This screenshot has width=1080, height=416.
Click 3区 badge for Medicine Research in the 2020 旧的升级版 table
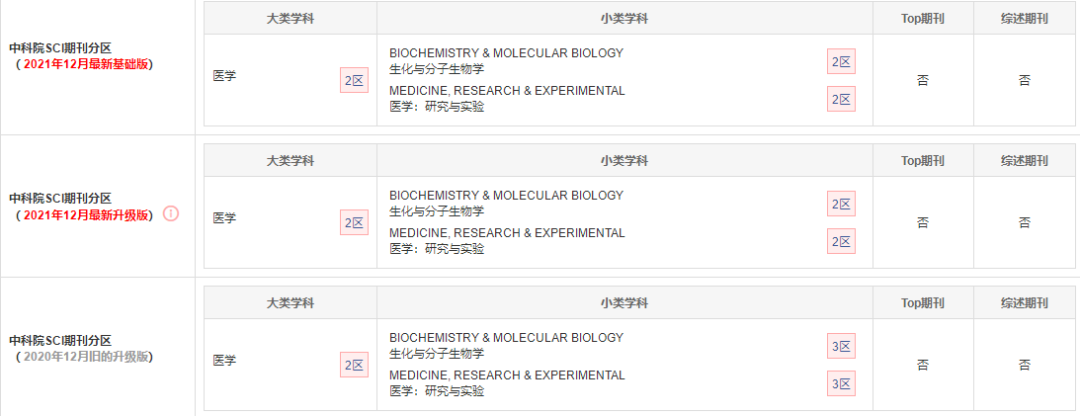pyautogui.click(x=841, y=384)
